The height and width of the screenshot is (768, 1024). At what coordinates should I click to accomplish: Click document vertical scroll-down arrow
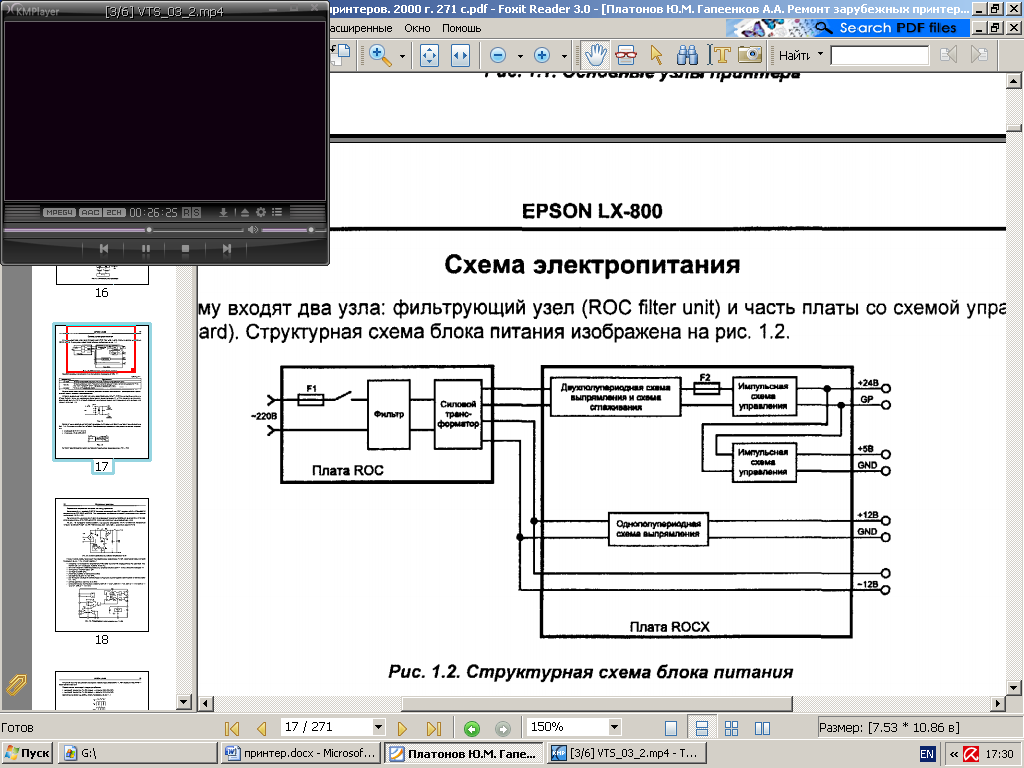pos(1014,687)
